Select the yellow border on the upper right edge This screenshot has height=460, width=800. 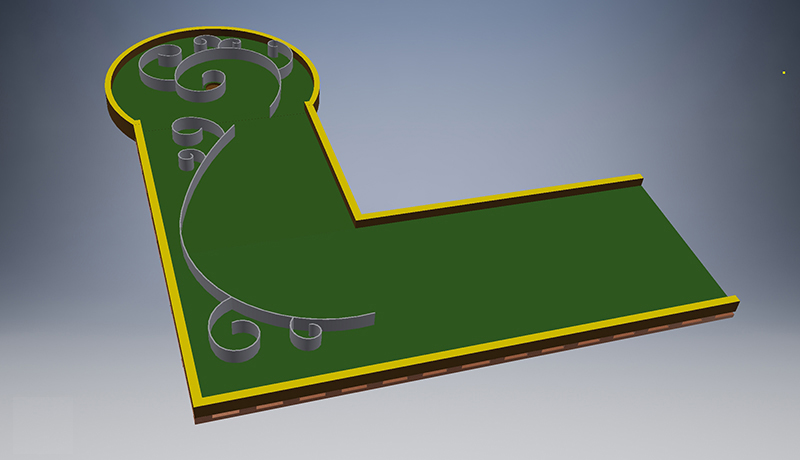pyautogui.click(x=500, y=198)
